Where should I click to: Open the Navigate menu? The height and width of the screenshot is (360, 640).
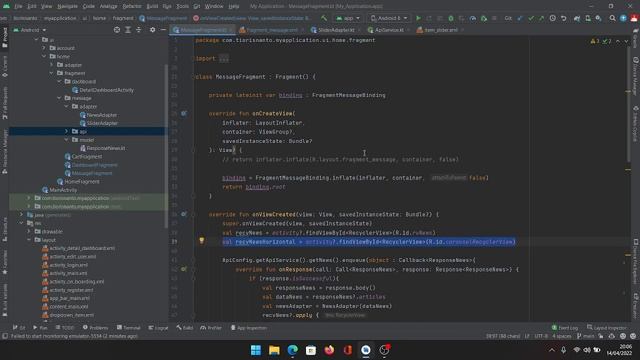click(67, 6)
